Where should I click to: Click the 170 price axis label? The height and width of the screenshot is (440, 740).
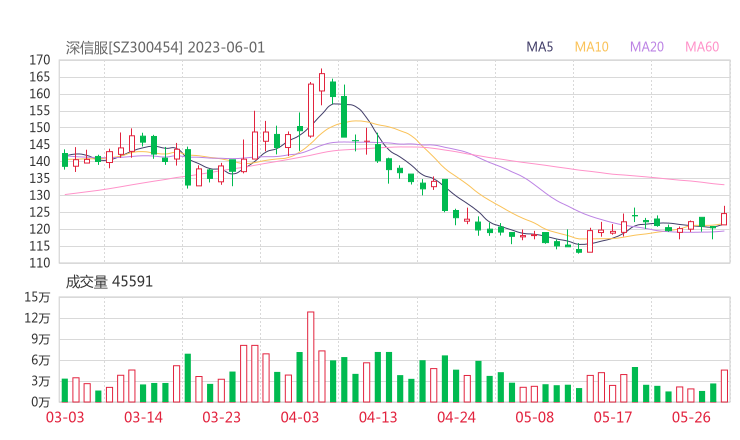pos(40,60)
